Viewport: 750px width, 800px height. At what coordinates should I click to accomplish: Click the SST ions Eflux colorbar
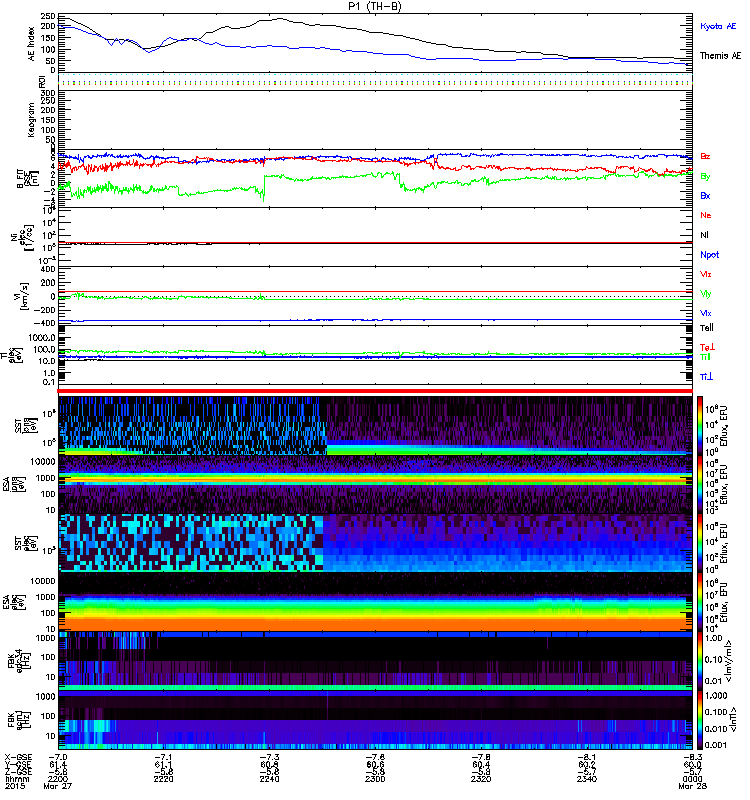pyautogui.click(x=701, y=425)
